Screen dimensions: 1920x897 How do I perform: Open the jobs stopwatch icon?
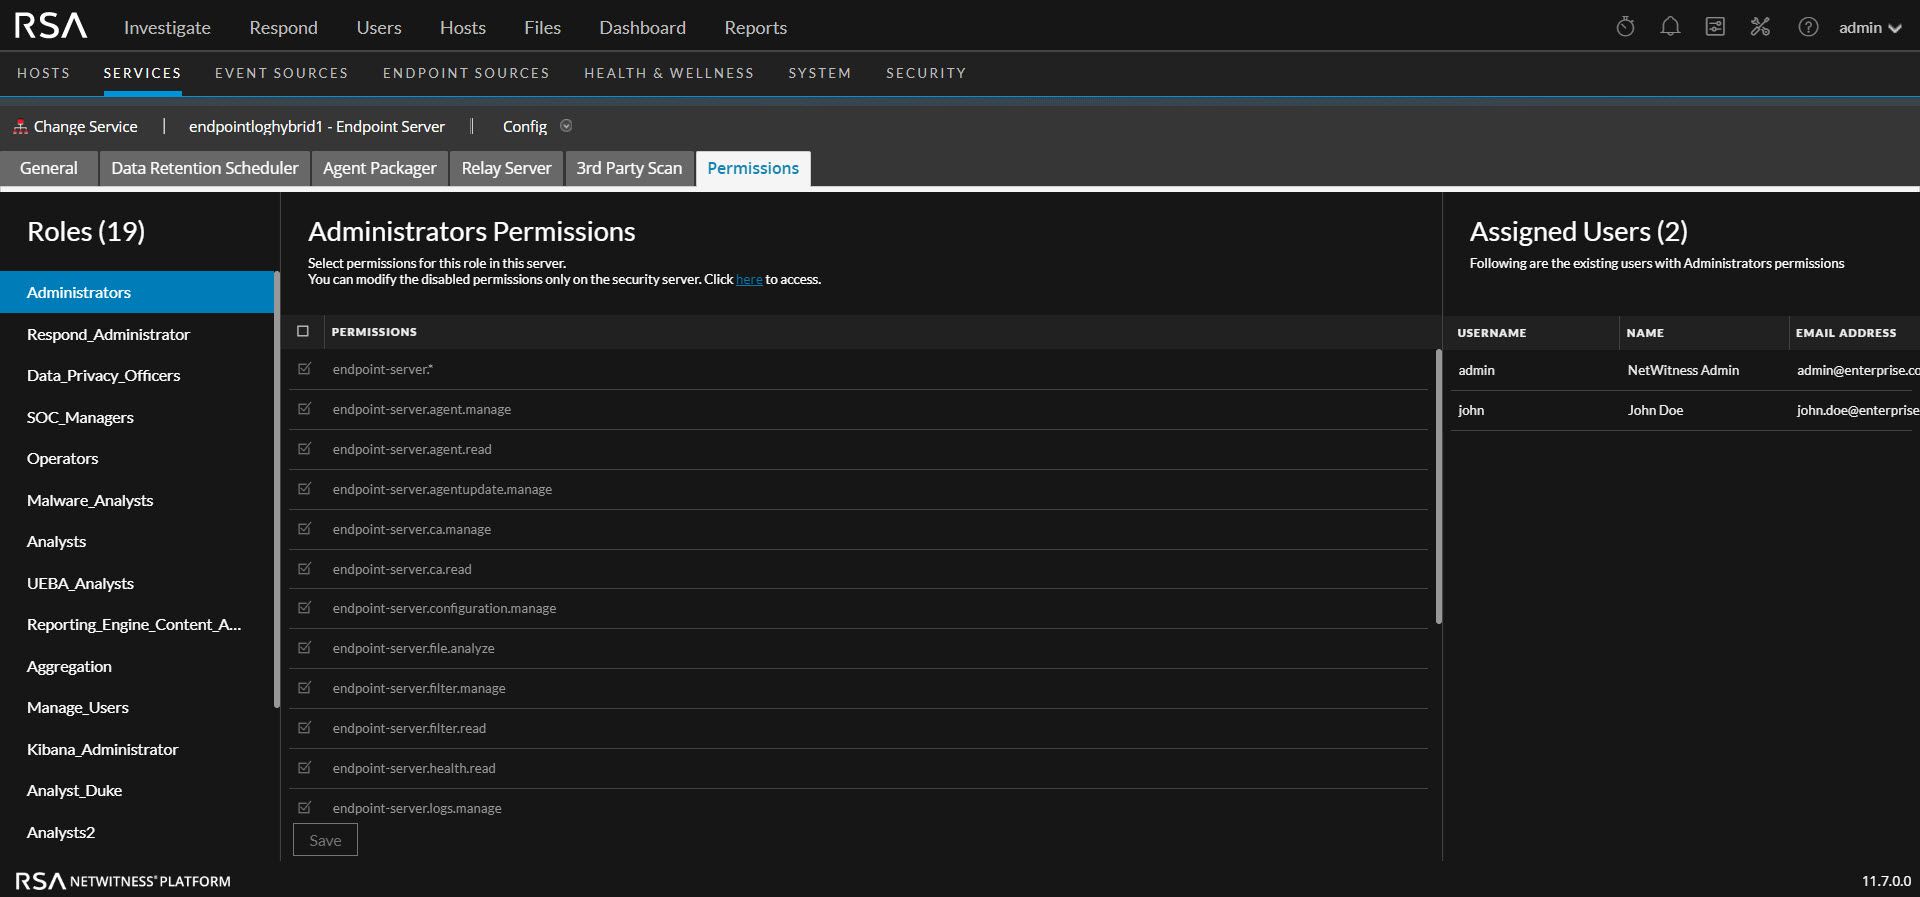tap(1625, 27)
